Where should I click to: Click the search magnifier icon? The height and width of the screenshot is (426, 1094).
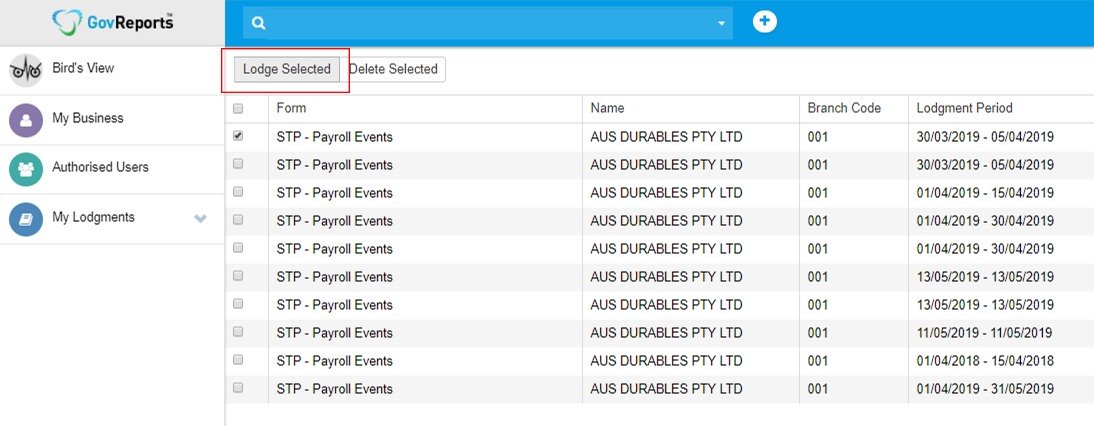[x=259, y=23]
